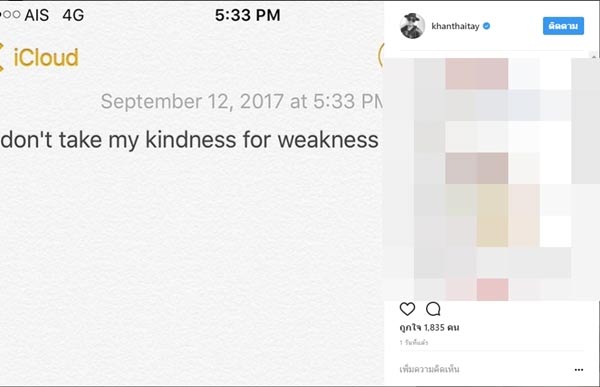The width and height of the screenshot is (600, 387).
Task: Tap the note text about kindness and weakness
Action: [189, 140]
